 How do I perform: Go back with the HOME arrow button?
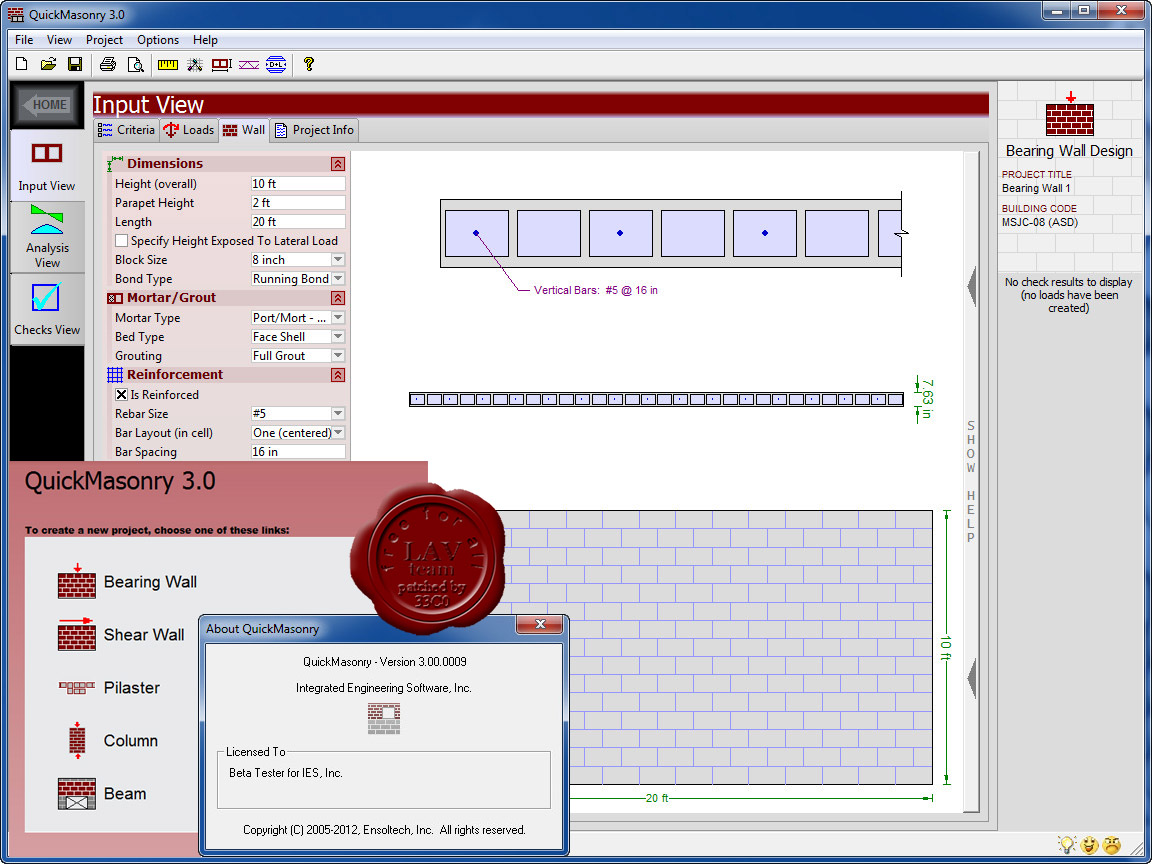[x=47, y=105]
